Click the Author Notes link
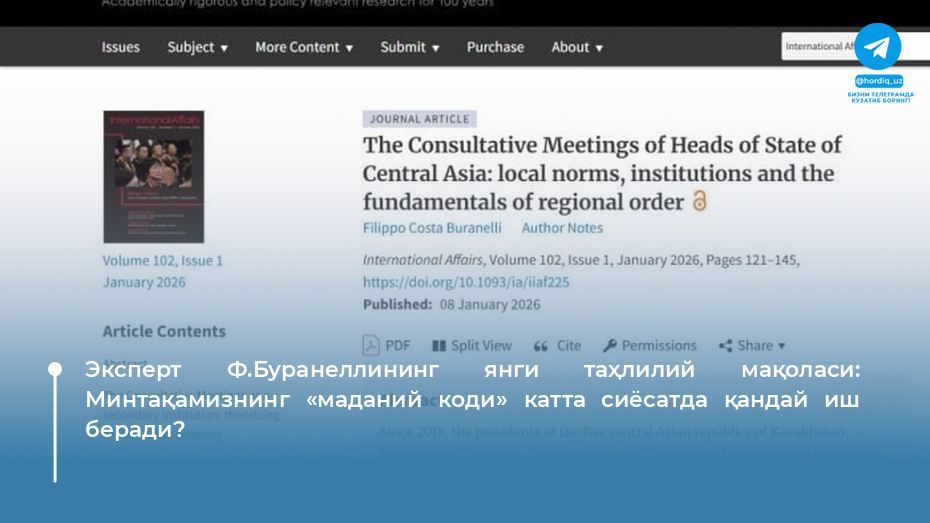 point(562,228)
